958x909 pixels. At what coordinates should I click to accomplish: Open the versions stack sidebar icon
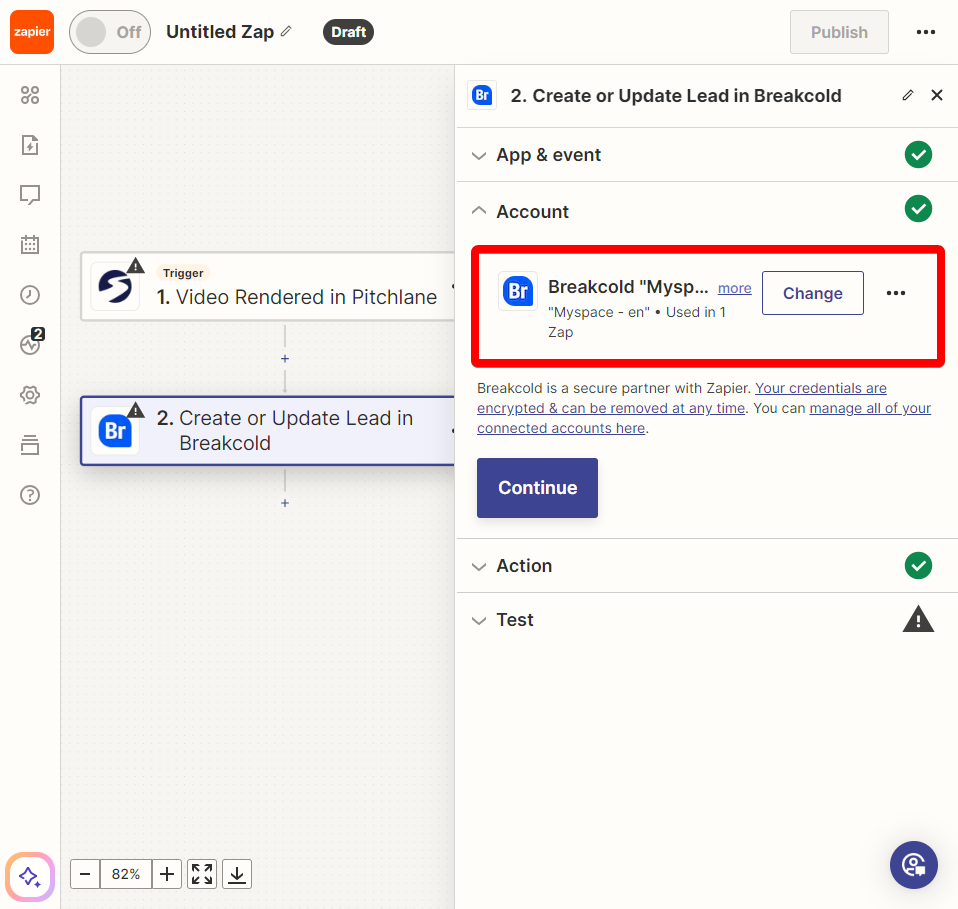[30, 445]
